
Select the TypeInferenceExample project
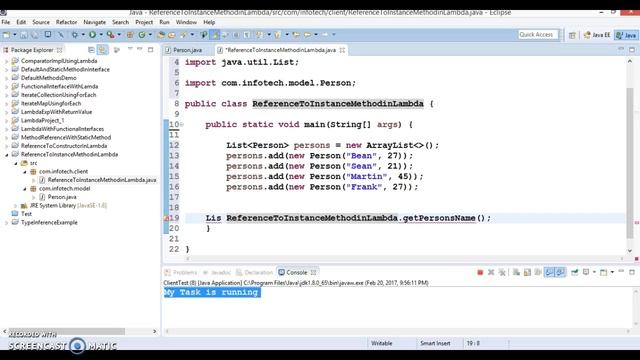point(49,222)
